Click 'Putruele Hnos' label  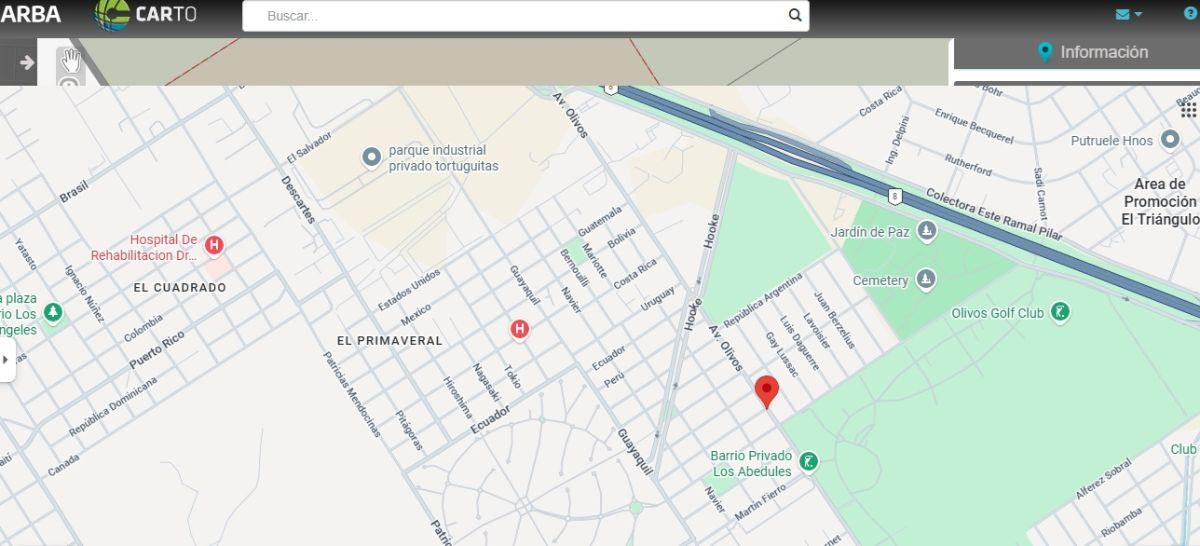point(1112,141)
